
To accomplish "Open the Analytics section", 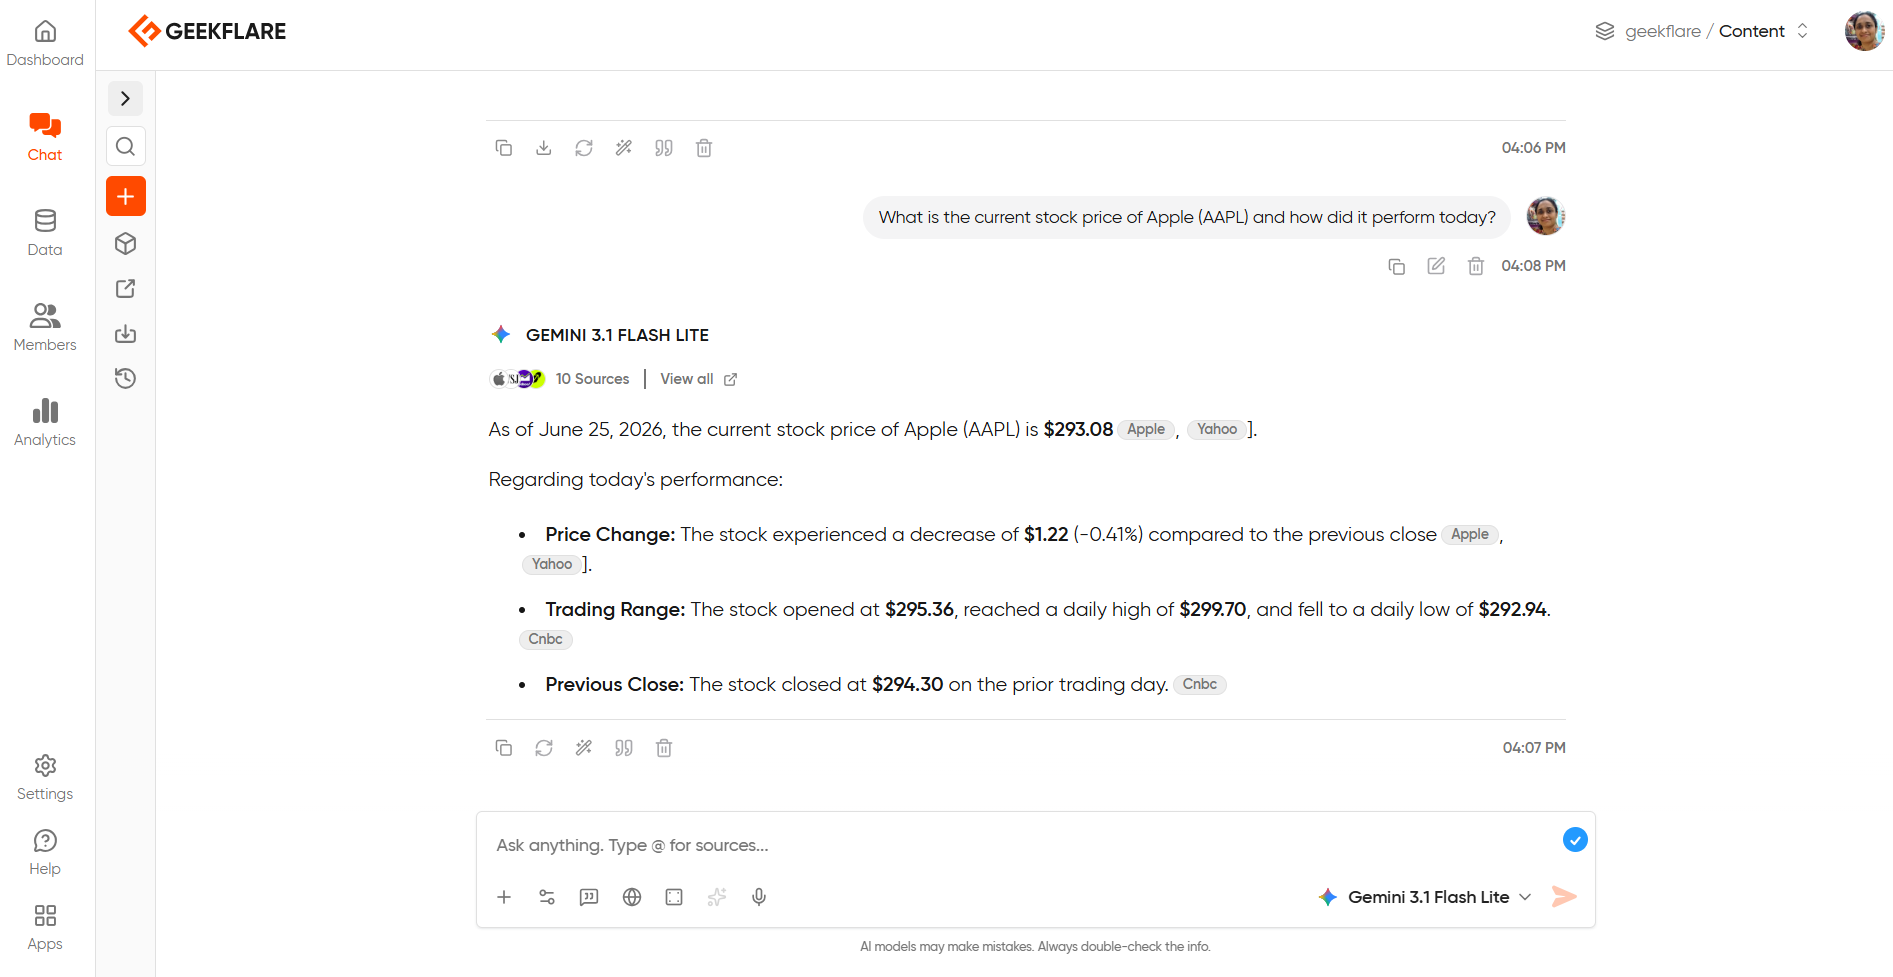I will coord(45,423).
